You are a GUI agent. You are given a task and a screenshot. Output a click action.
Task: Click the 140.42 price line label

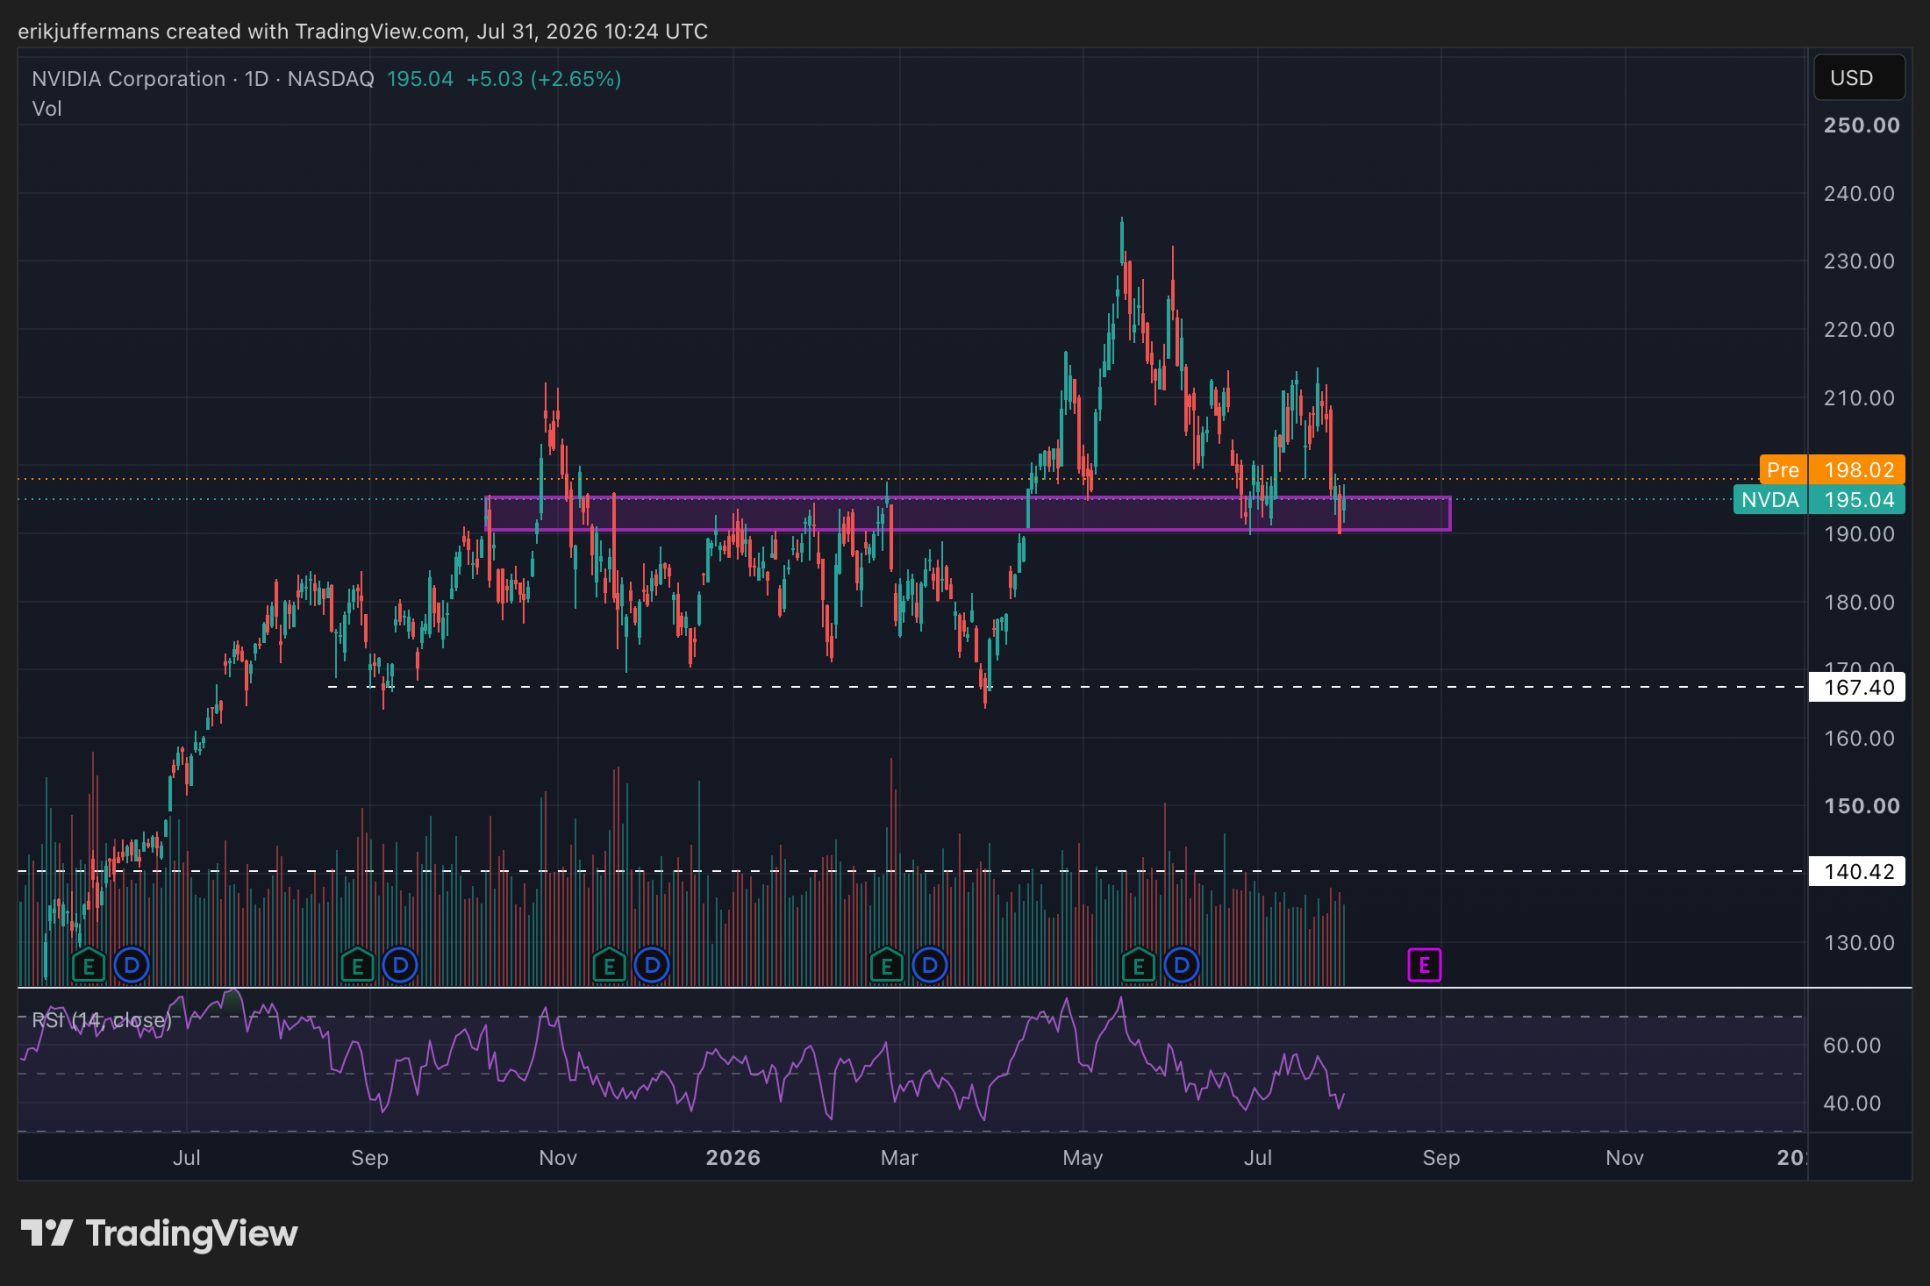pyautogui.click(x=1858, y=871)
